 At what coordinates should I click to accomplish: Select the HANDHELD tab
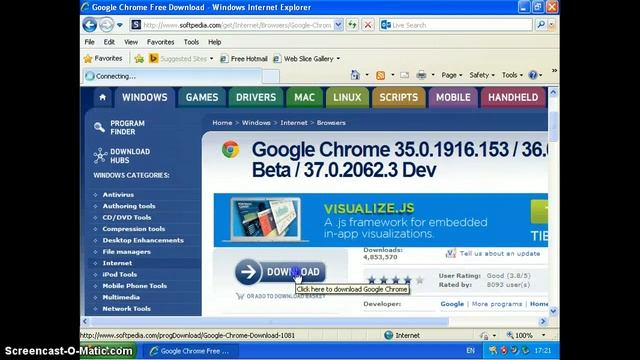(x=513, y=98)
